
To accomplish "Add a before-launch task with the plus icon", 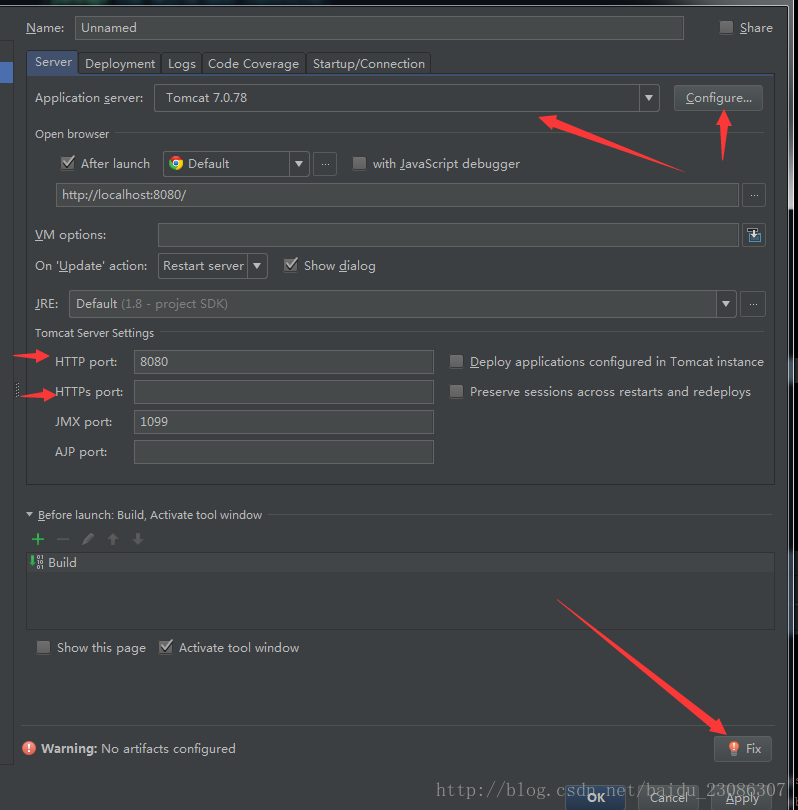I will [38, 539].
